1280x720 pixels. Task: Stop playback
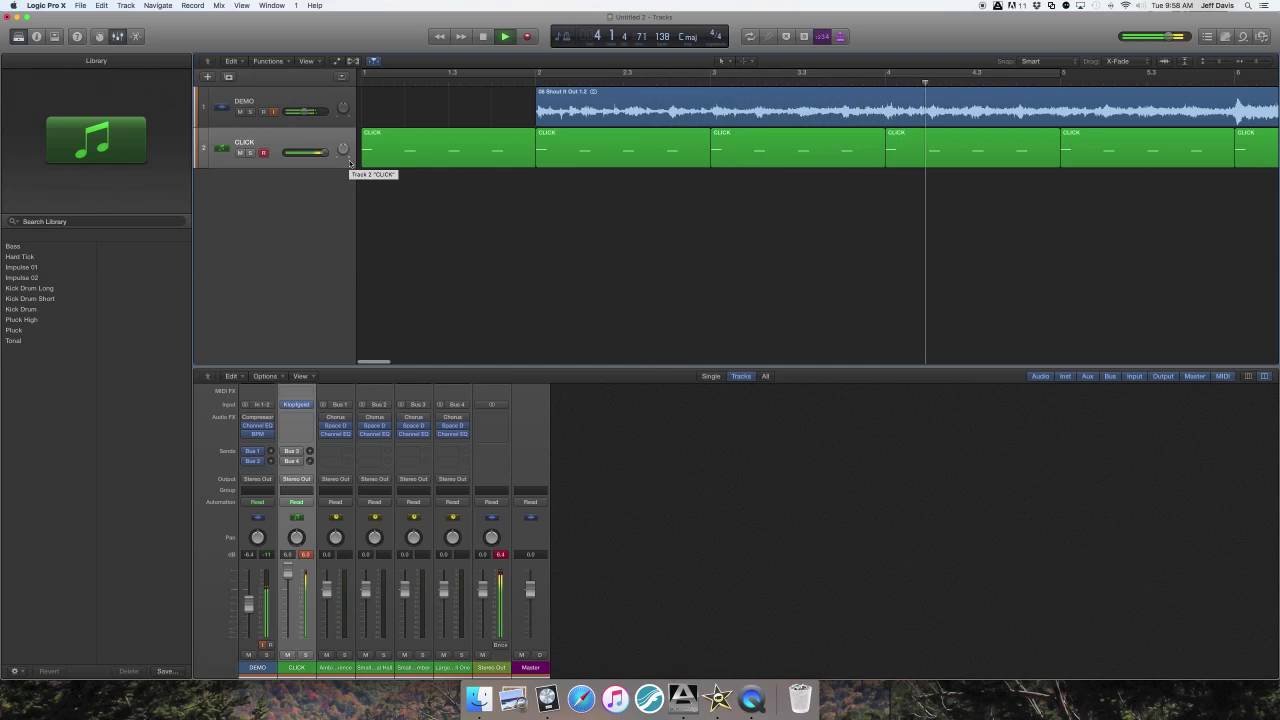click(483, 37)
